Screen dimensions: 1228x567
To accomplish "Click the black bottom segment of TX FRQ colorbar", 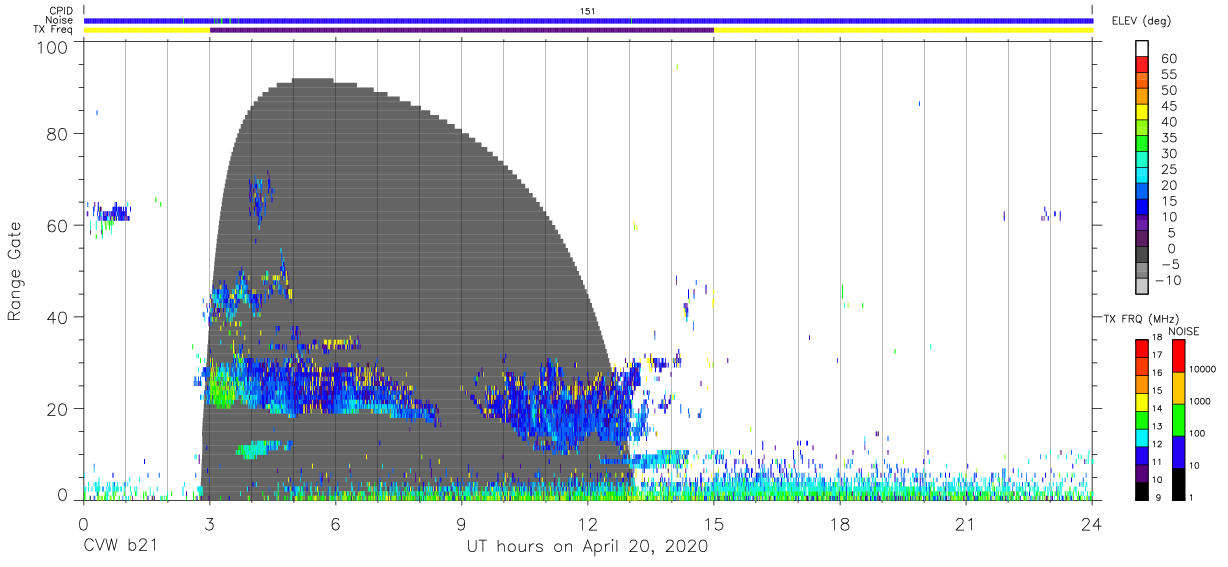I will [1141, 489].
